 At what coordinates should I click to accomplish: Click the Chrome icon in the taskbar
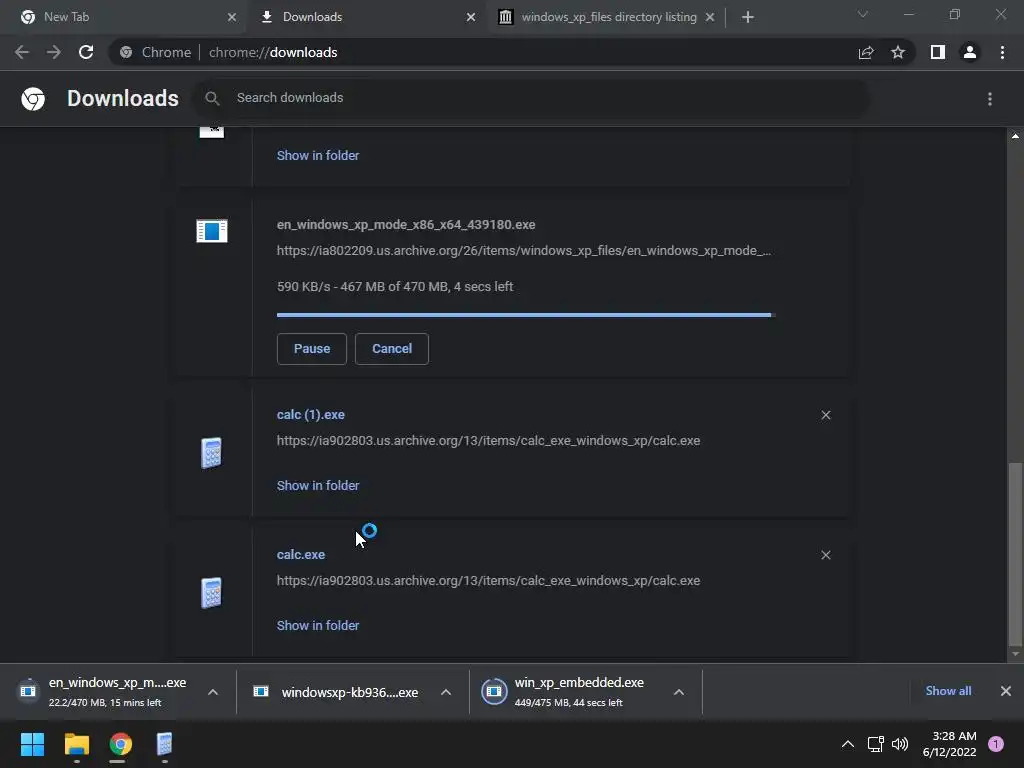click(120, 744)
